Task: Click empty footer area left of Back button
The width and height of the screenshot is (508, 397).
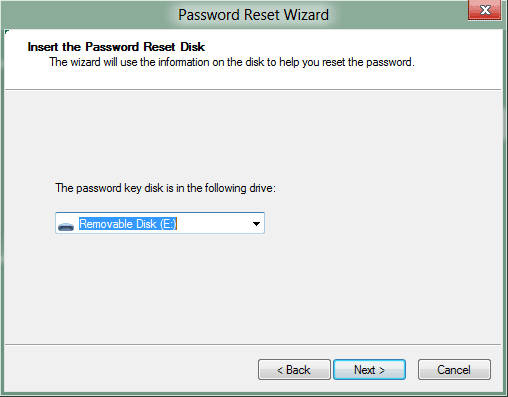Action: click(130, 369)
